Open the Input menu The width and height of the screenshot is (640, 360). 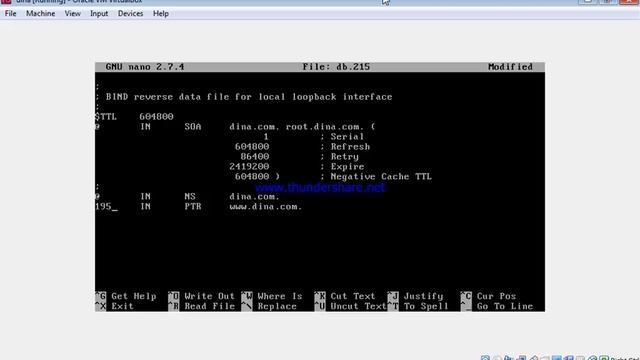pyautogui.click(x=99, y=13)
